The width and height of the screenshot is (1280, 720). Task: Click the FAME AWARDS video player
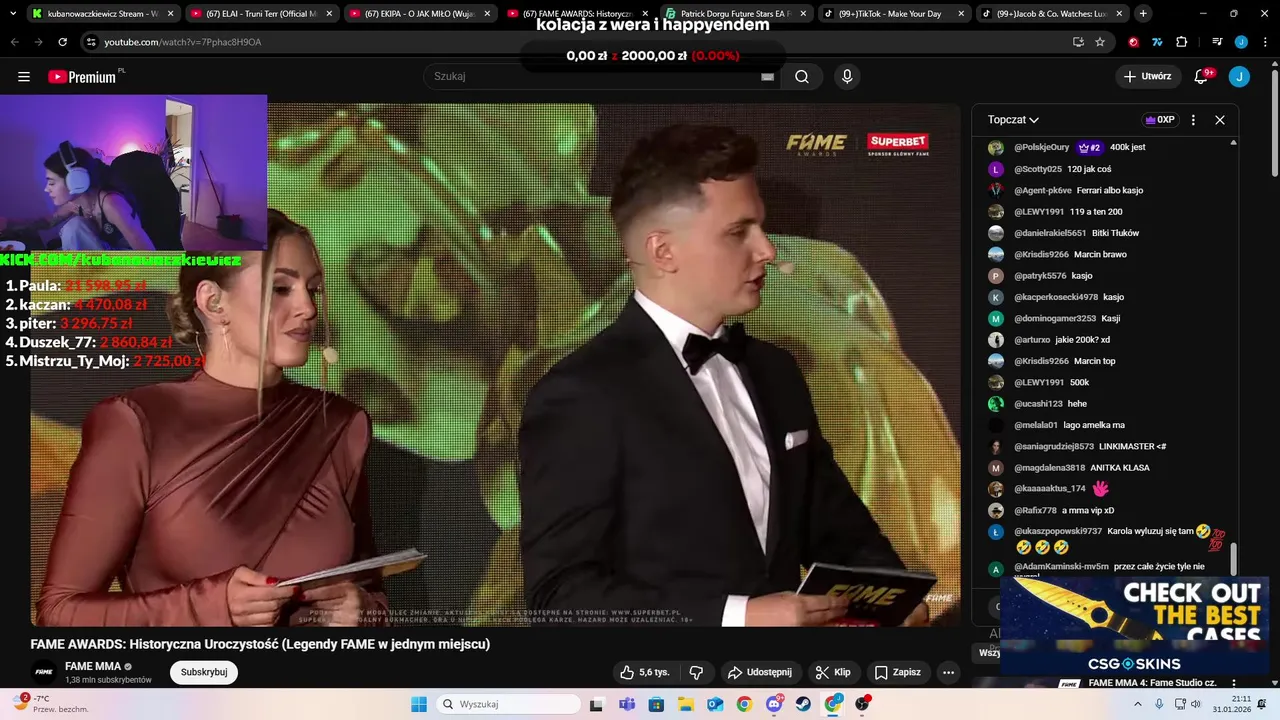click(x=495, y=365)
